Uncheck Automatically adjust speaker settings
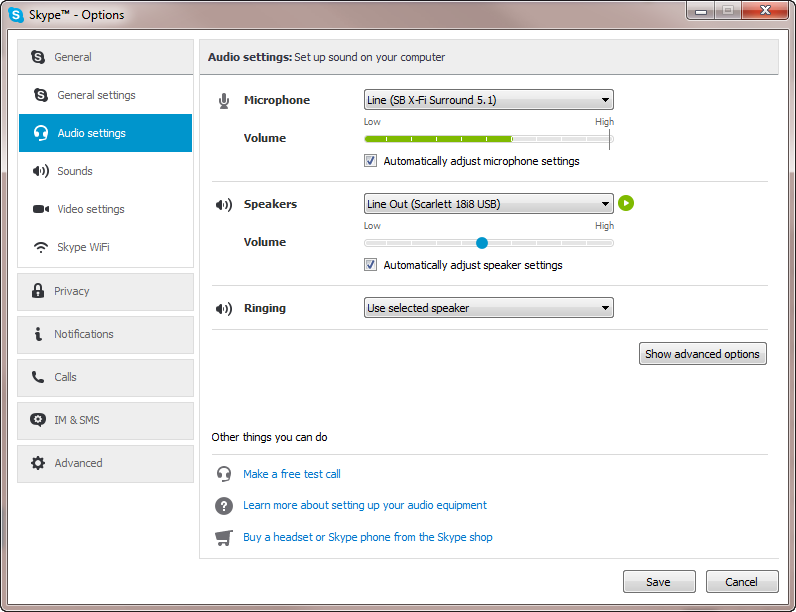Image resolution: width=796 pixels, height=612 pixels. coord(371,265)
